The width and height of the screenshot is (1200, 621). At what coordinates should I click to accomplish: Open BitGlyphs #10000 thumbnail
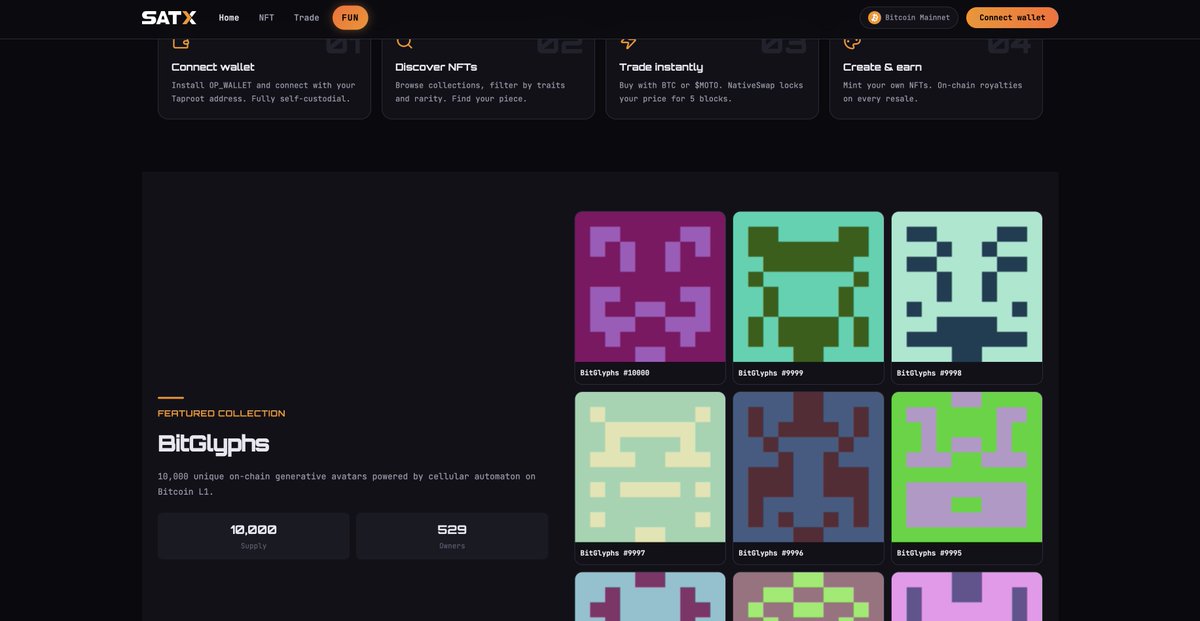650,286
